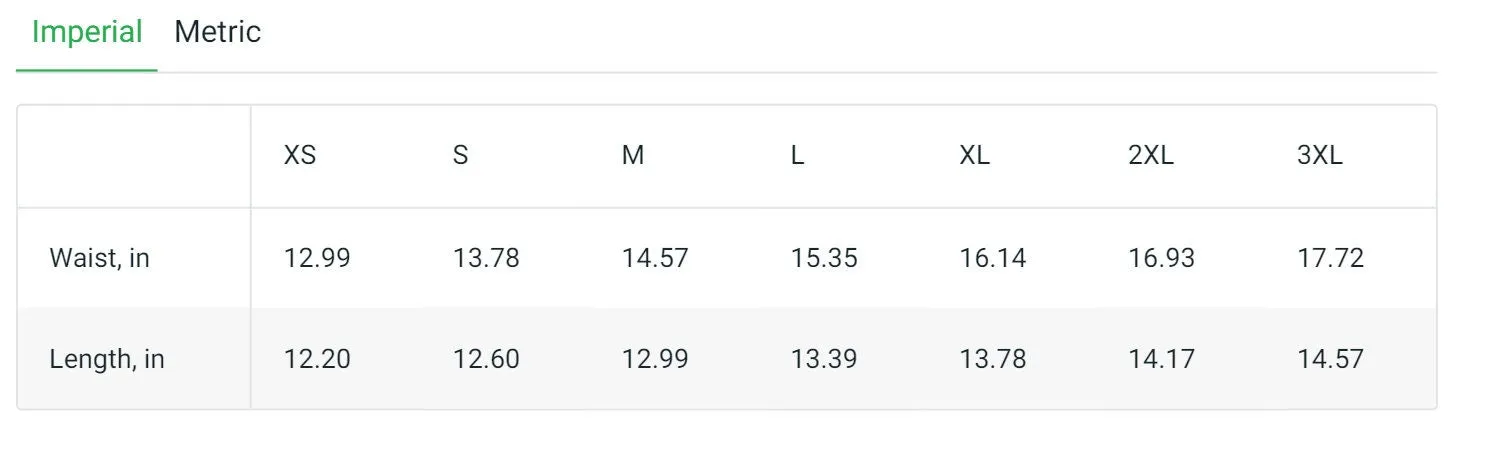Viewport: 1490px width, 452px height.
Task: Click the L waist value 15.35
Action: 824,259
